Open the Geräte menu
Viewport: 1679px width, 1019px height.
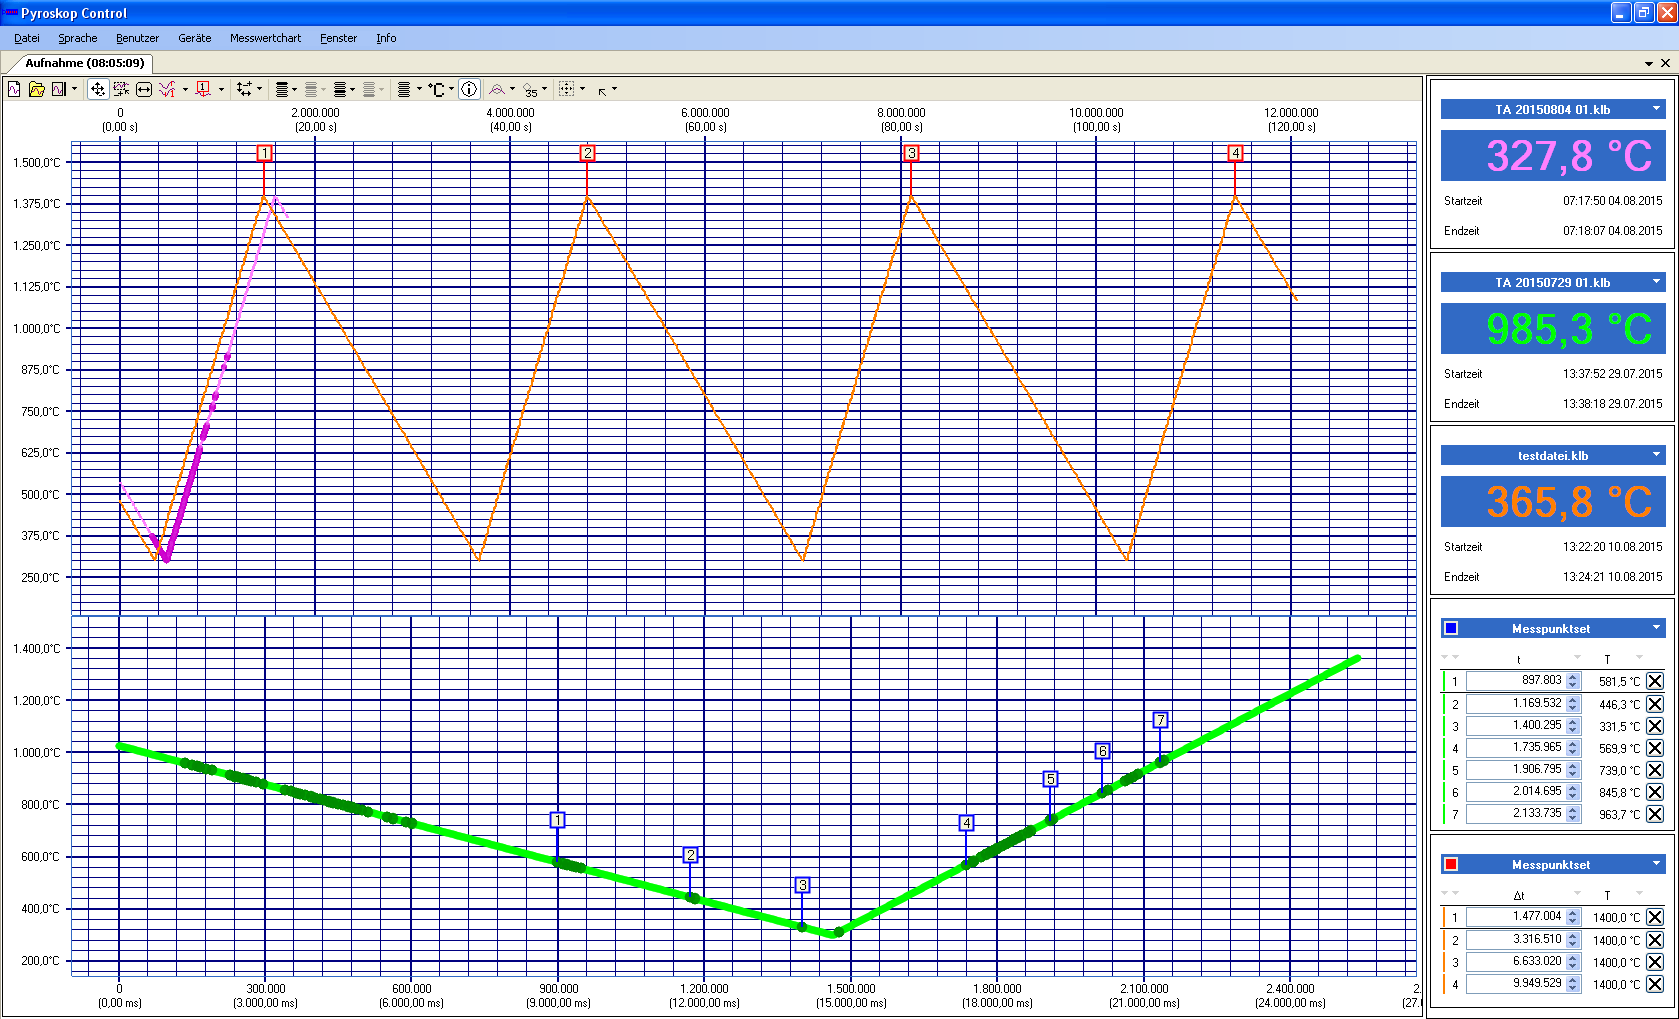[195, 38]
